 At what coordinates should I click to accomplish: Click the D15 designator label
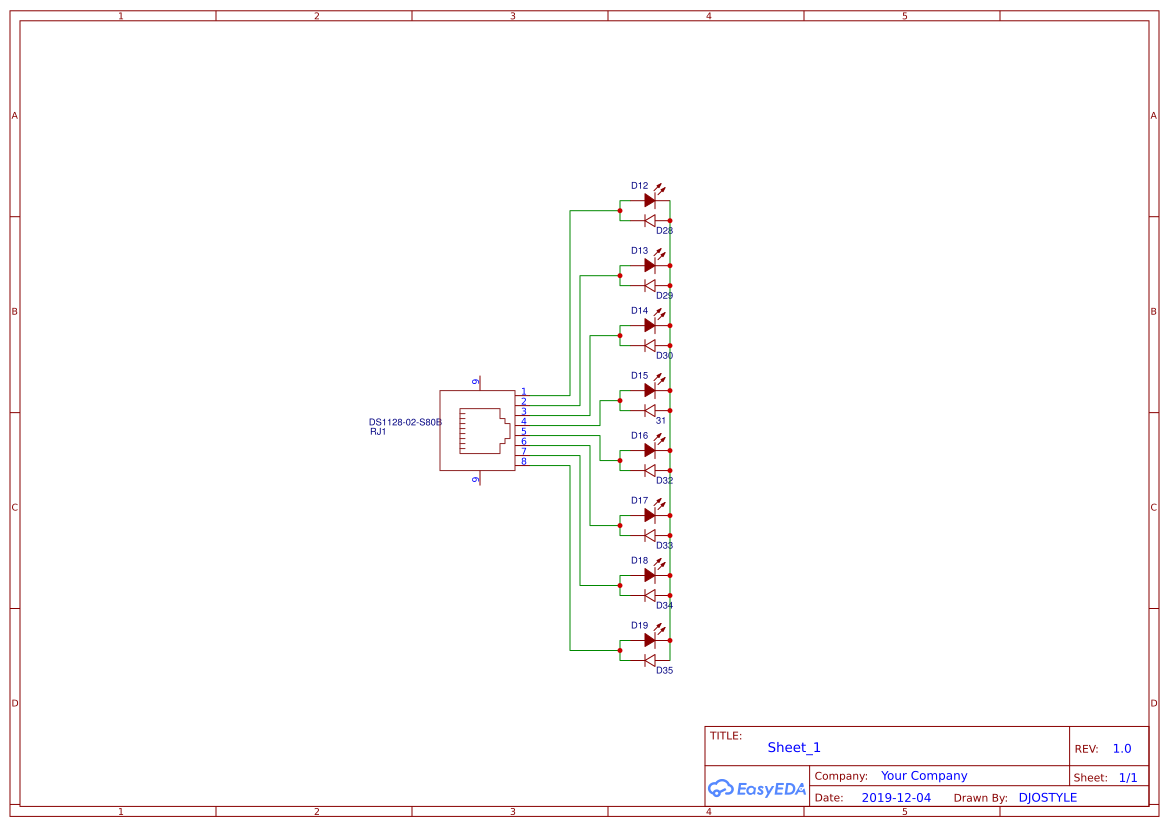click(x=640, y=376)
